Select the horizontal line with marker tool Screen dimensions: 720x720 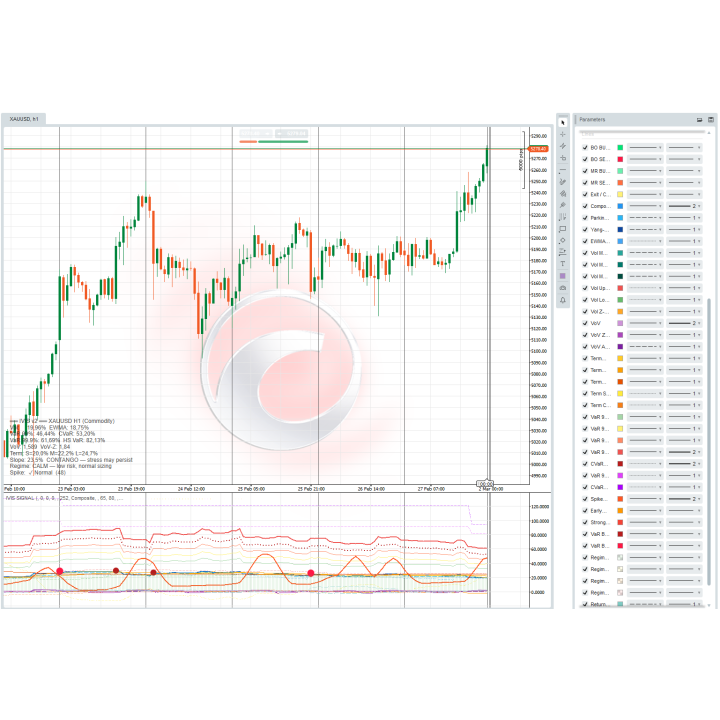point(562,158)
